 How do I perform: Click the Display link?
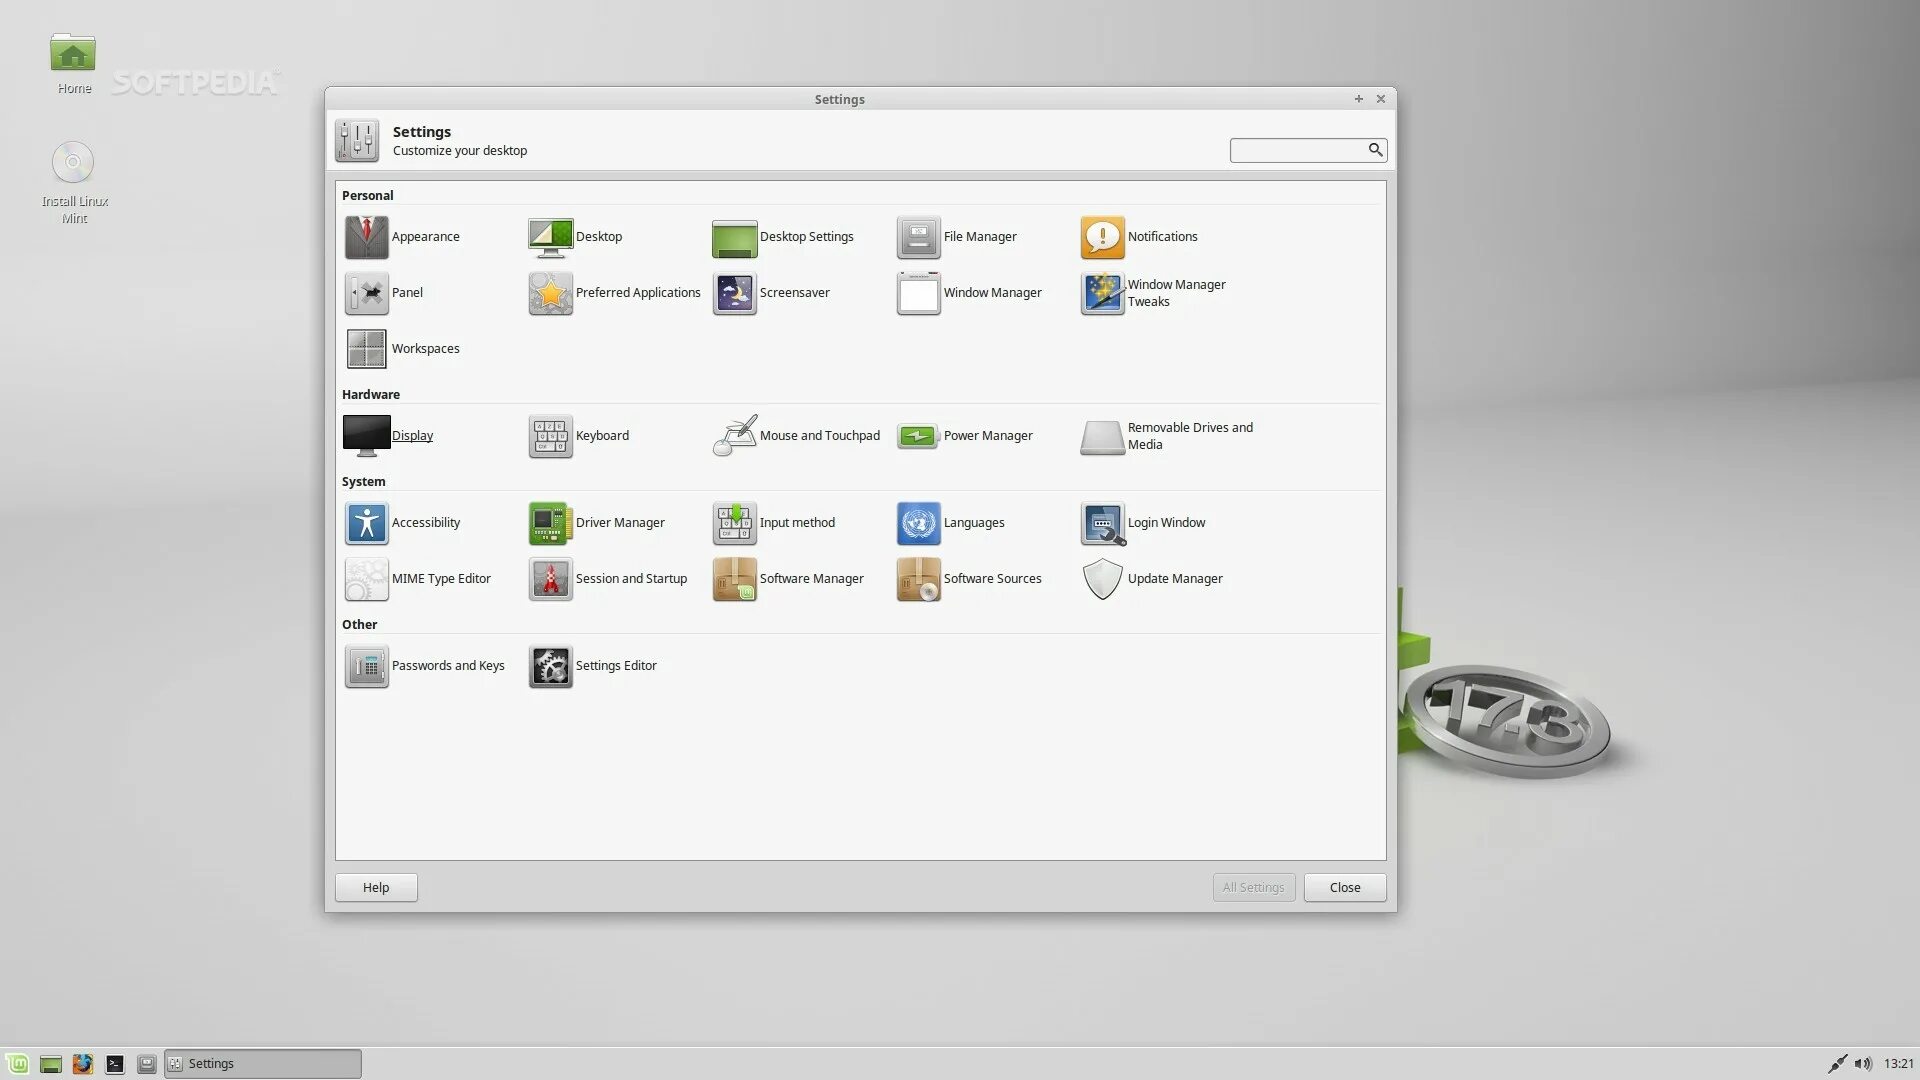[x=412, y=436]
